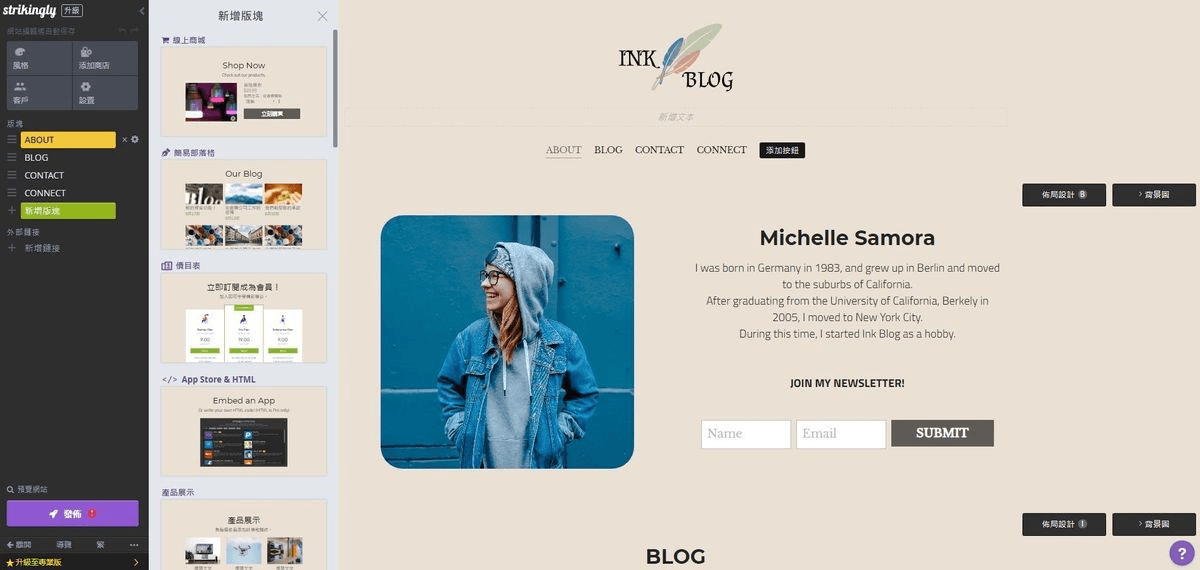Click the CONTACT navigation menu item

coord(659,150)
